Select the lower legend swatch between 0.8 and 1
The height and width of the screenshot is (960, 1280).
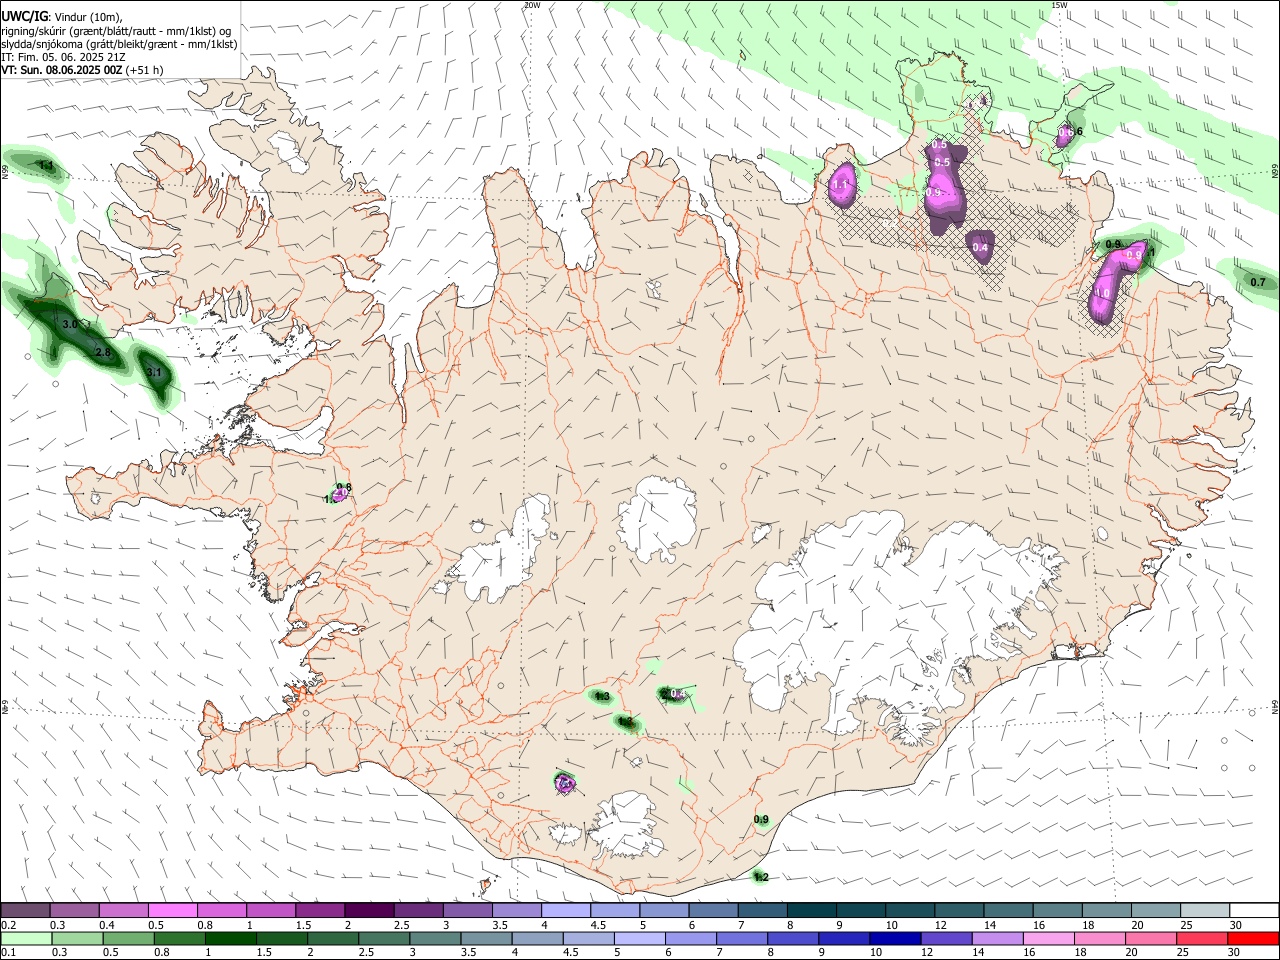pos(179,938)
